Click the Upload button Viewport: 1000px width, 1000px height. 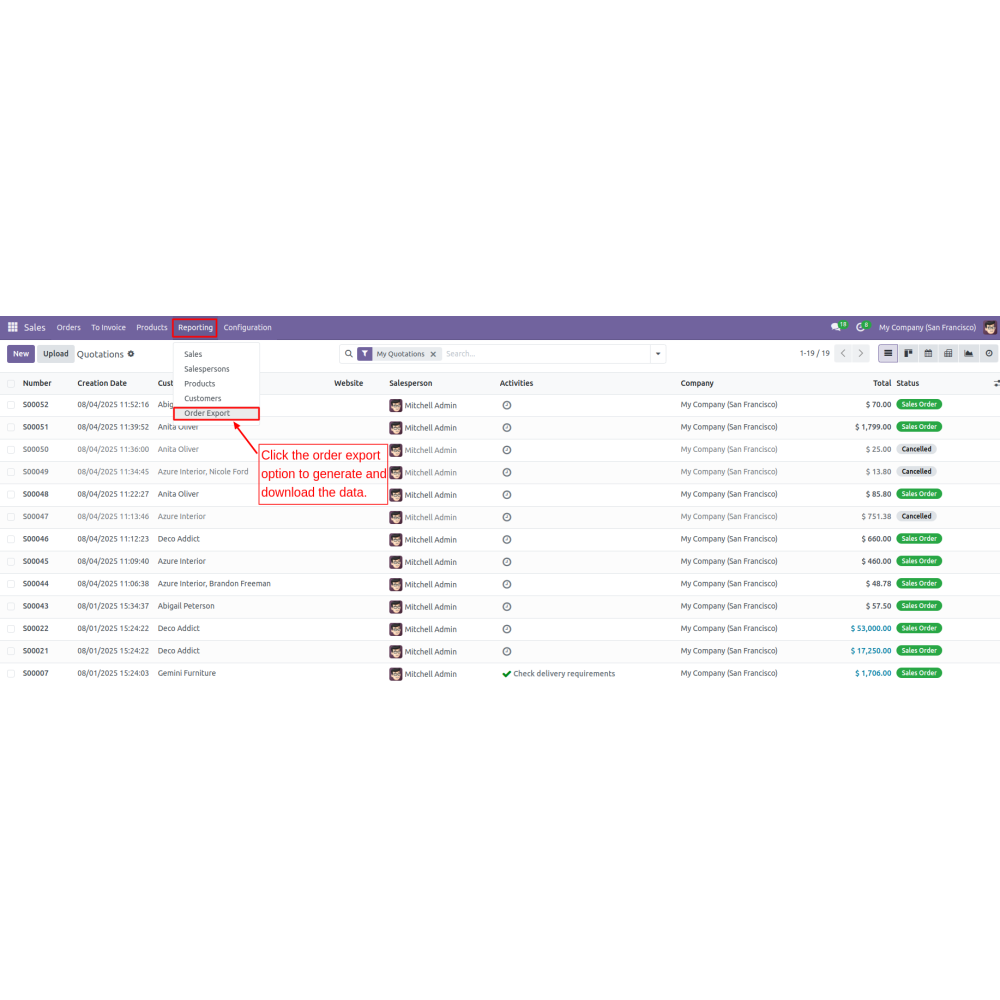click(56, 354)
